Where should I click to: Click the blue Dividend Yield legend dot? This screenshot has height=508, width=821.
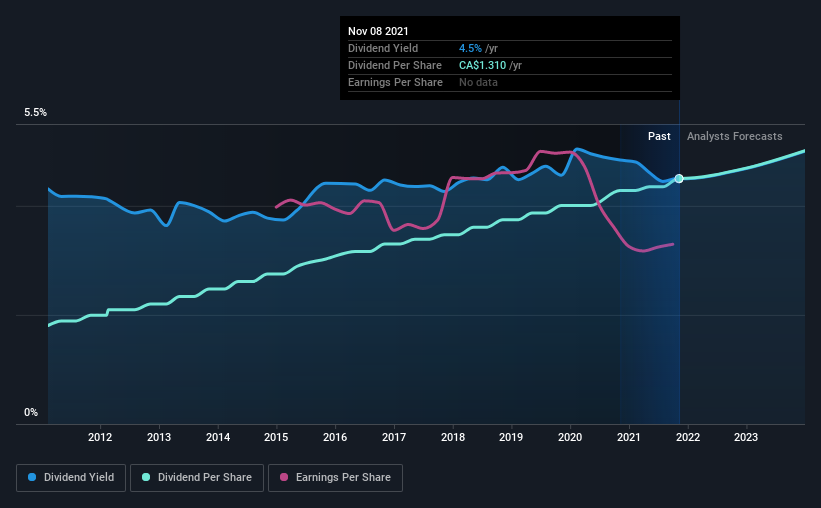click(x=32, y=477)
